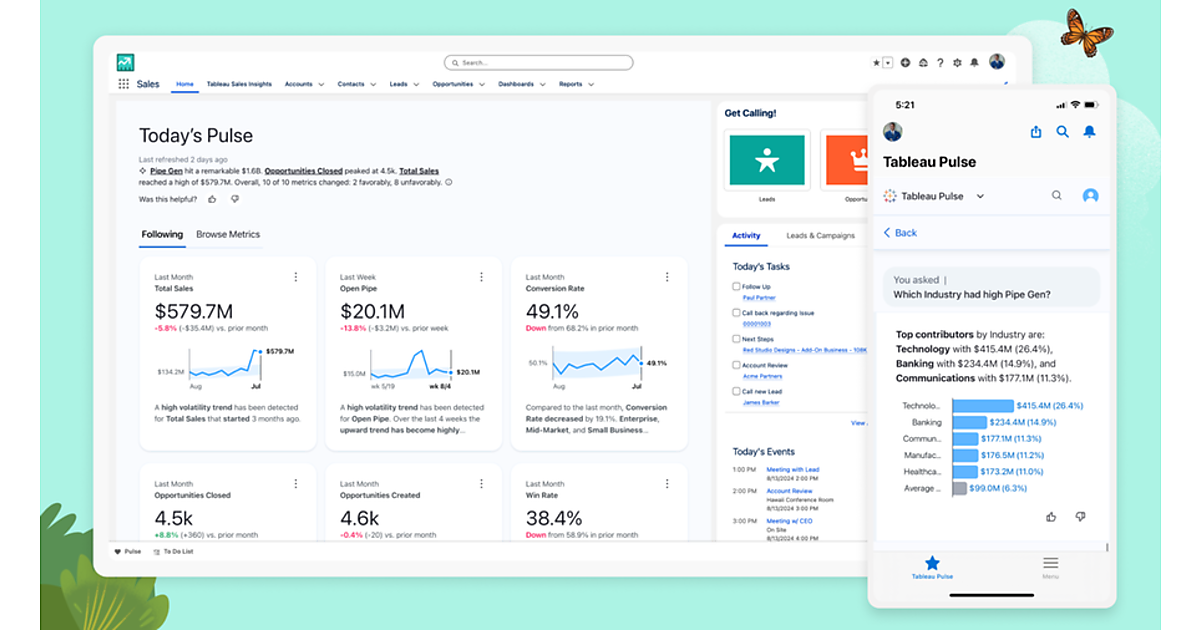Click the info icon after the Pulse summary

[x=448, y=182]
